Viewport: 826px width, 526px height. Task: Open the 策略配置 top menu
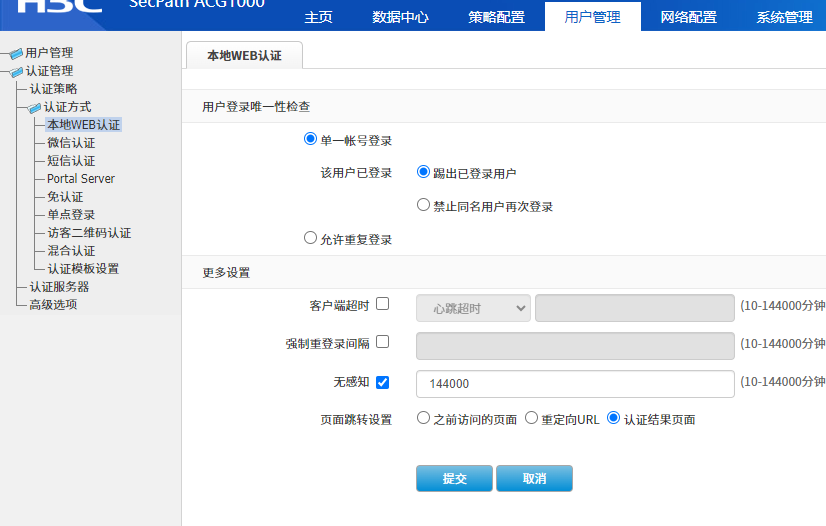[x=496, y=17]
